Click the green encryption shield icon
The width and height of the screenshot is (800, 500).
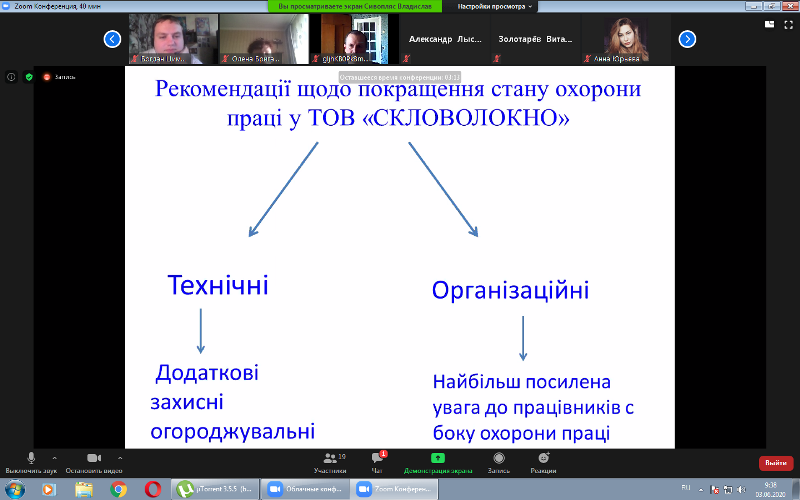pyautogui.click(x=29, y=77)
